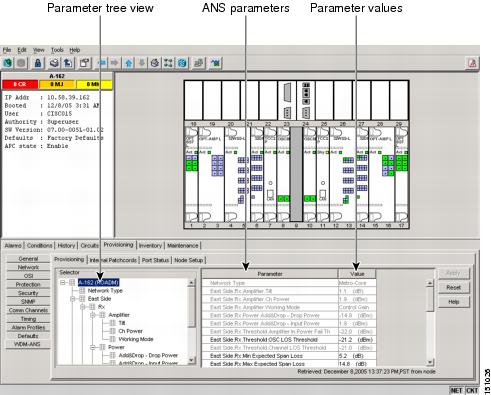This screenshot has width=491, height=395.
Task: Click the go-up home arrow icon
Action: [x=129, y=63]
